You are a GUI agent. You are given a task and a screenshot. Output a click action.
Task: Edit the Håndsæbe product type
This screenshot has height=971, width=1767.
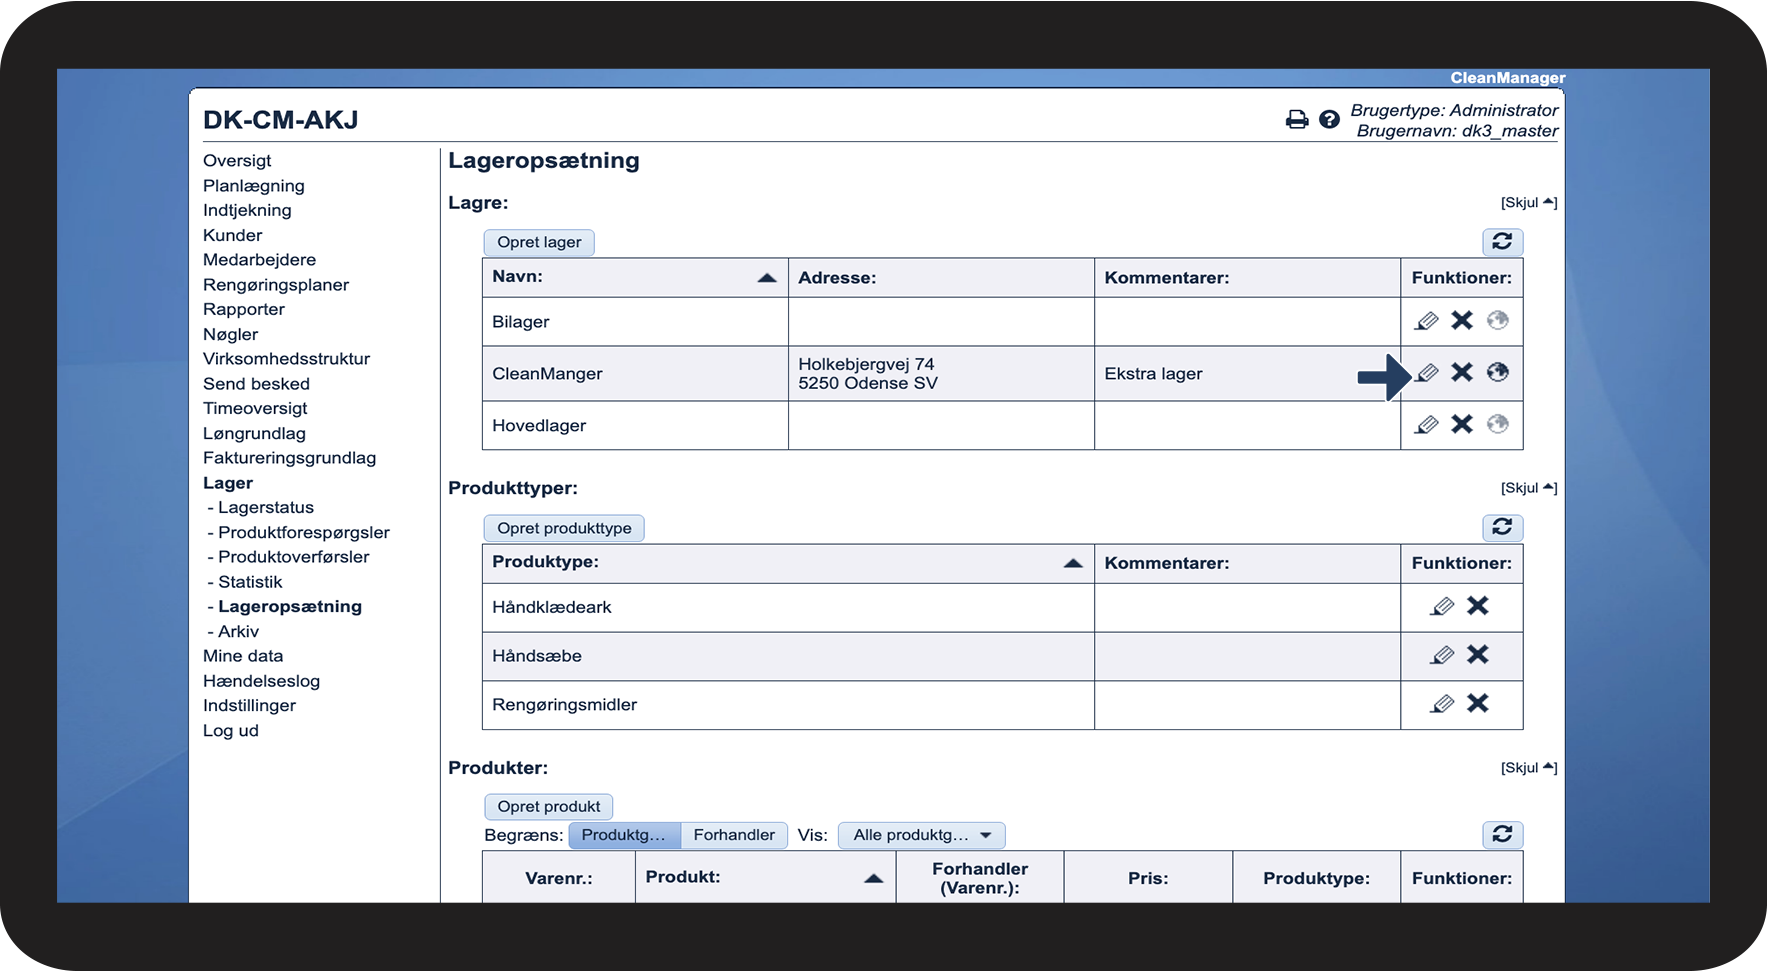[x=1442, y=655]
